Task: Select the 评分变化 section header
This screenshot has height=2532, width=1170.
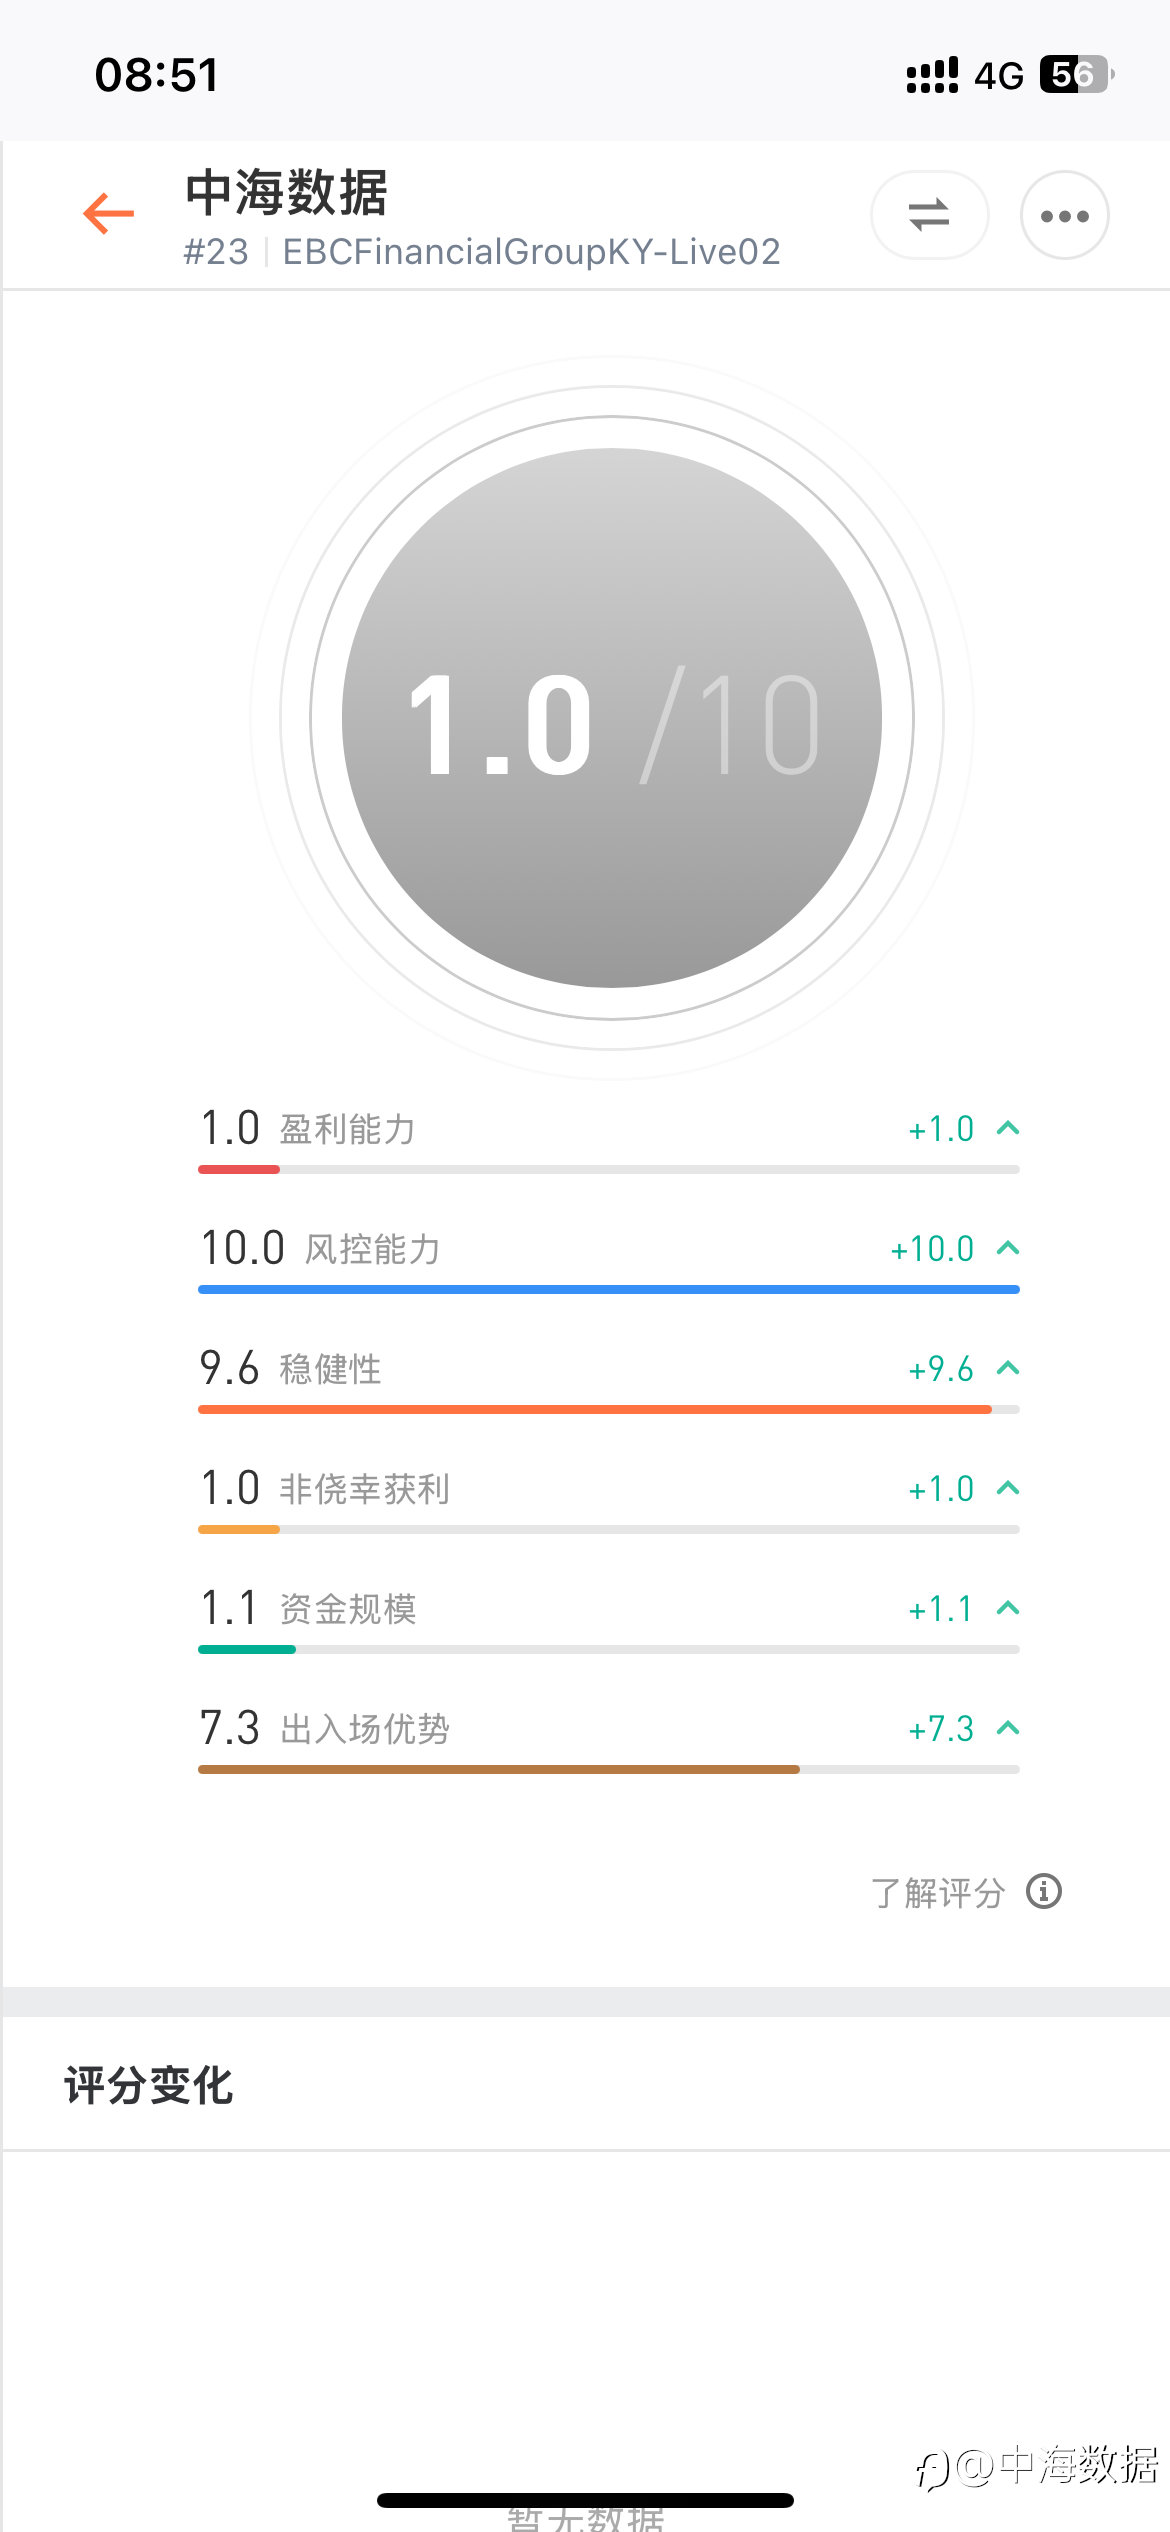Action: point(149,2086)
